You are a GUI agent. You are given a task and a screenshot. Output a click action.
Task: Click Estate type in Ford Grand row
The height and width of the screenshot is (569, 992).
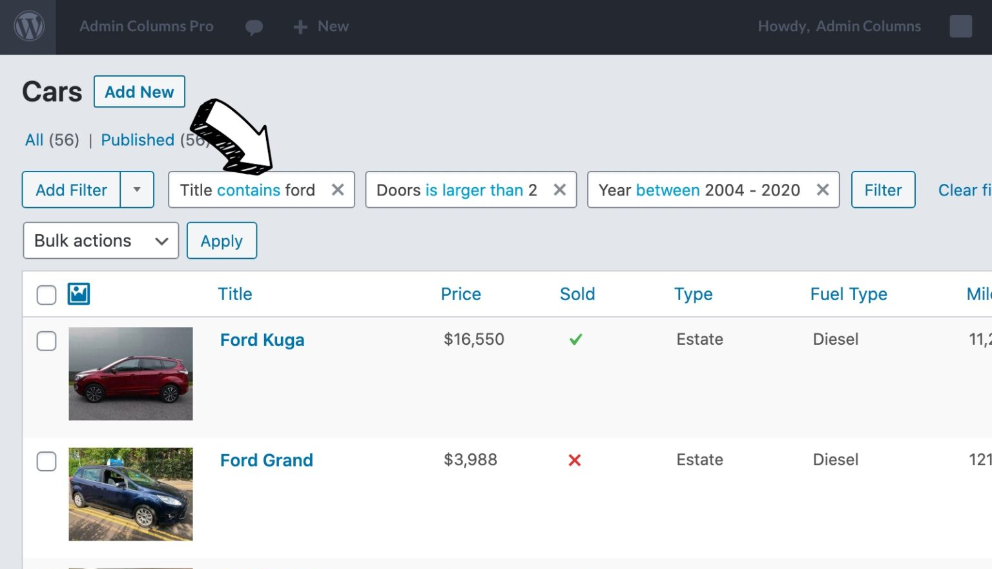(699, 460)
